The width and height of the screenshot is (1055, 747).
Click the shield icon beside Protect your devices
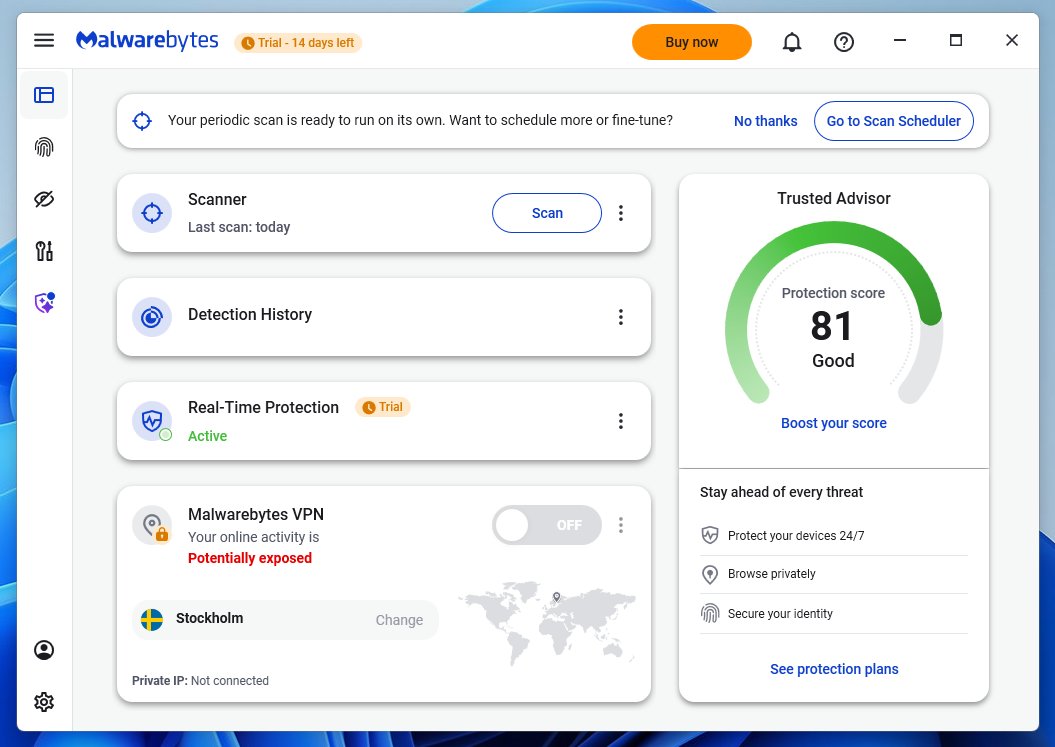[710, 536]
